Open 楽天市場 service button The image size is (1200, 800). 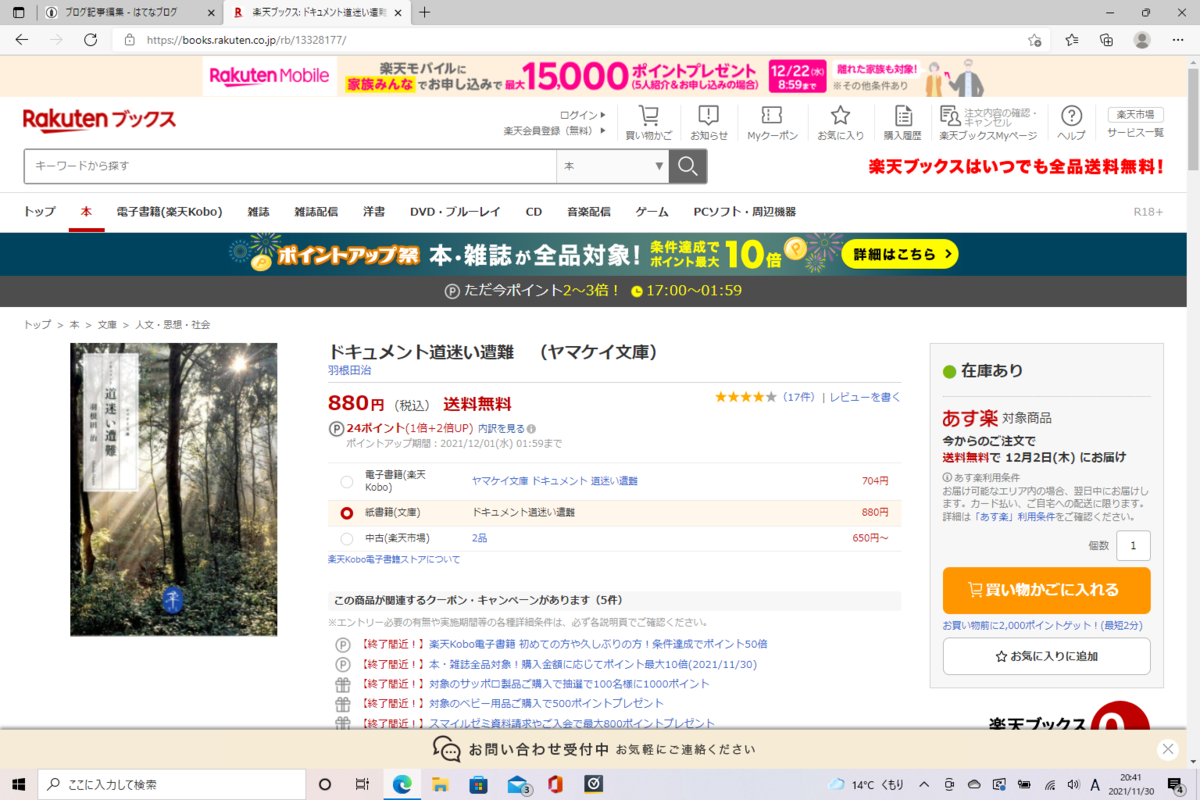click(x=1135, y=114)
